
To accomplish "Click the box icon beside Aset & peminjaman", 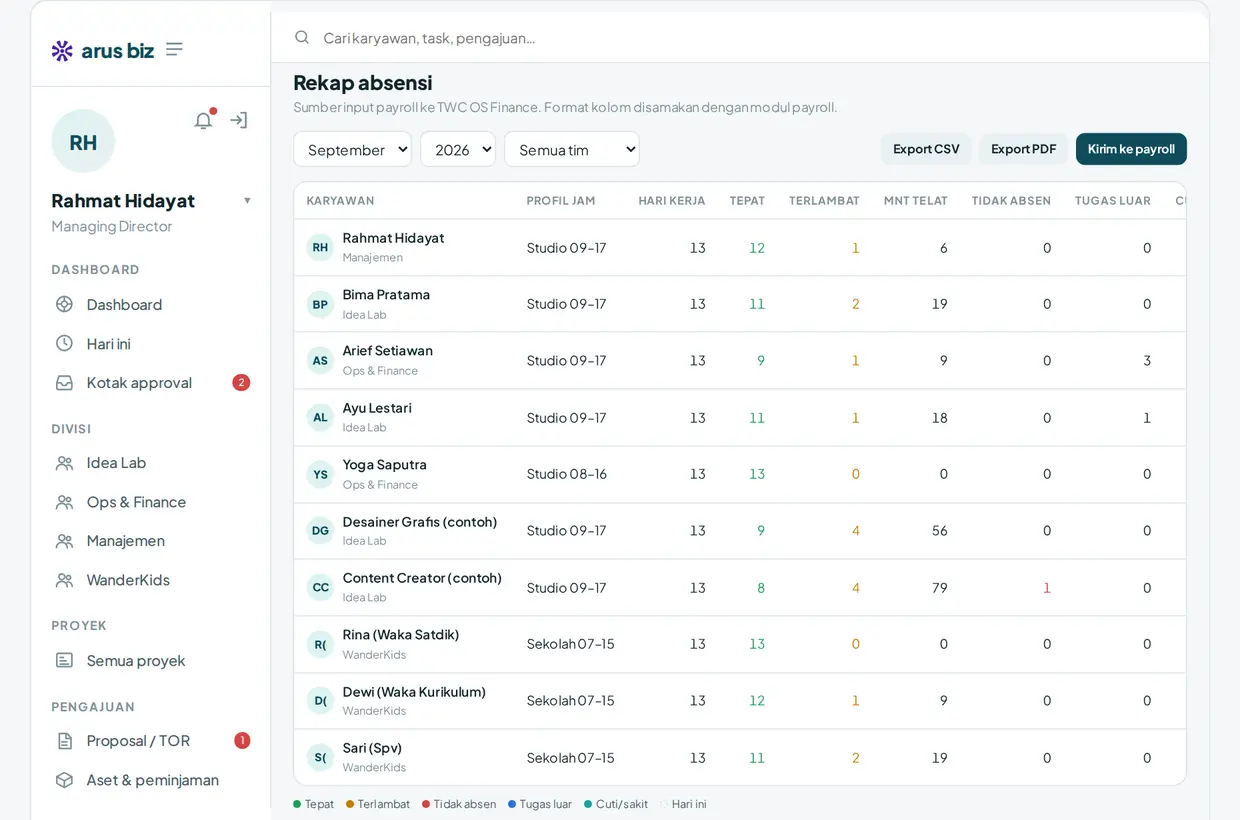I will [64, 780].
